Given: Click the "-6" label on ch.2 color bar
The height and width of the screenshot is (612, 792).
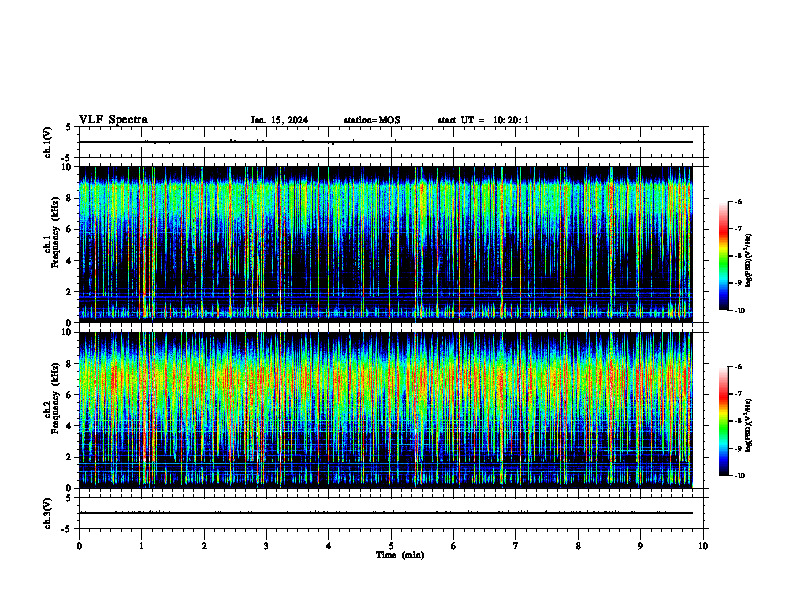Looking at the screenshot, I should 738,367.
